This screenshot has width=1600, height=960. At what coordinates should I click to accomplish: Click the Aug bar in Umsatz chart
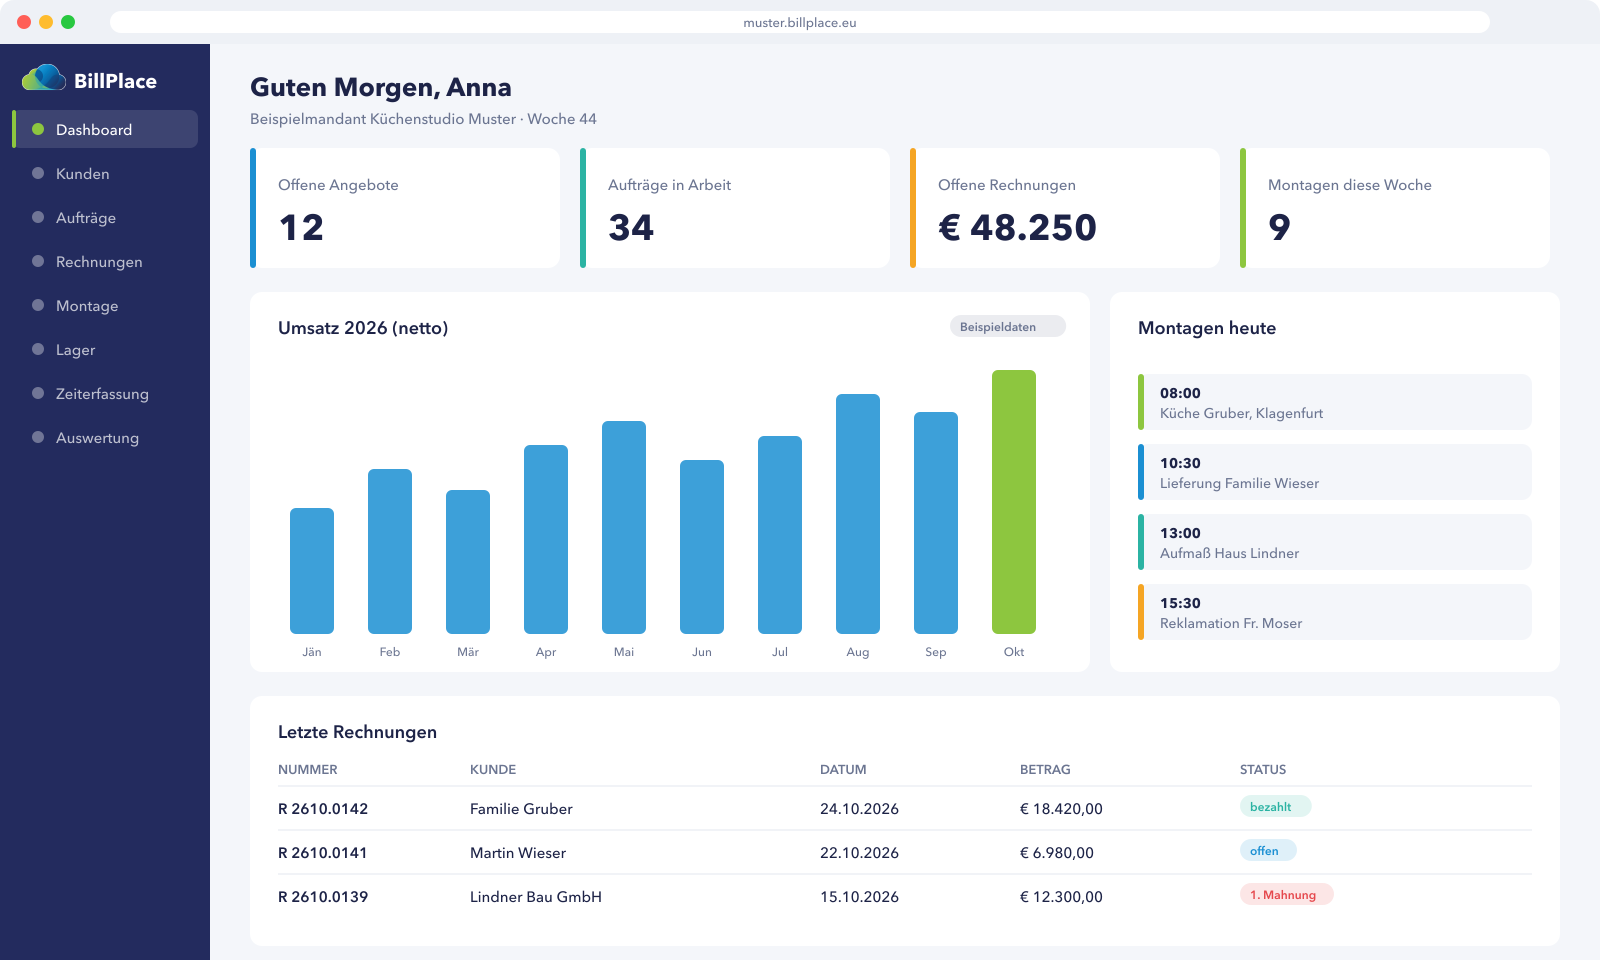click(x=858, y=514)
